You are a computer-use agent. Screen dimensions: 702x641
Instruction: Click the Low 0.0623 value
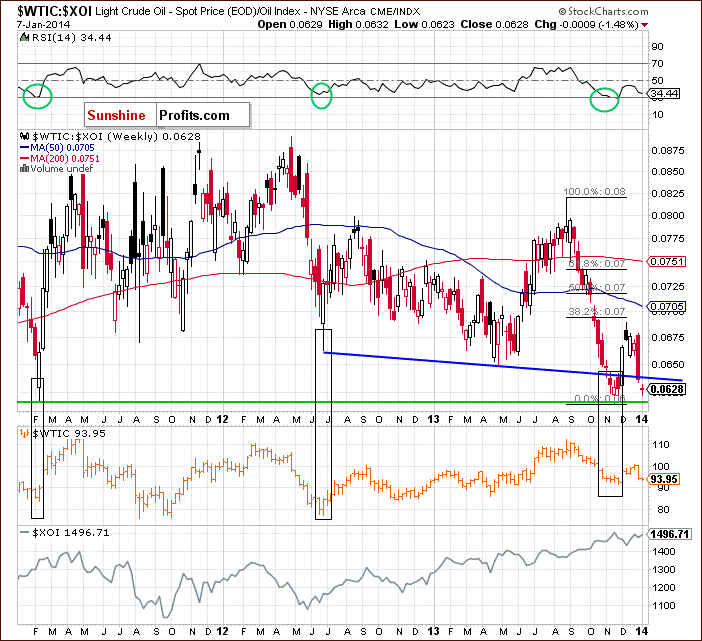pyautogui.click(x=424, y=25)
